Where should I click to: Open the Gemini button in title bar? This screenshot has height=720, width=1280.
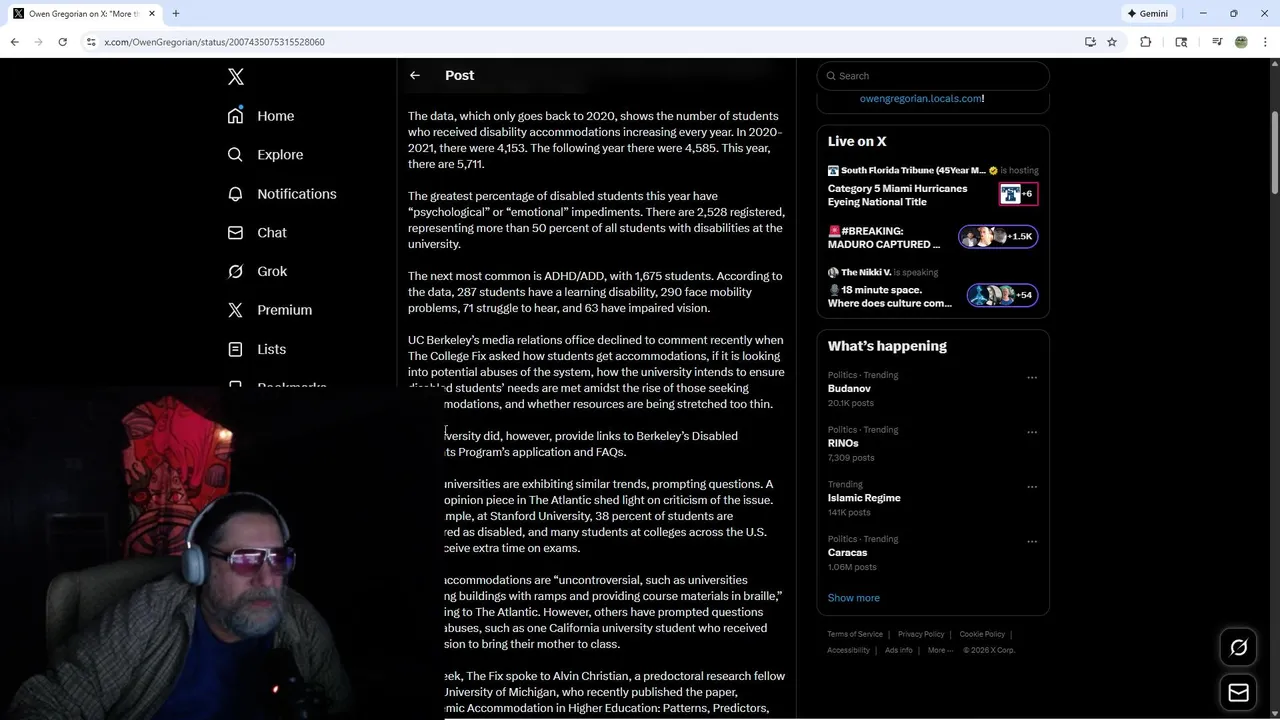1147,14
